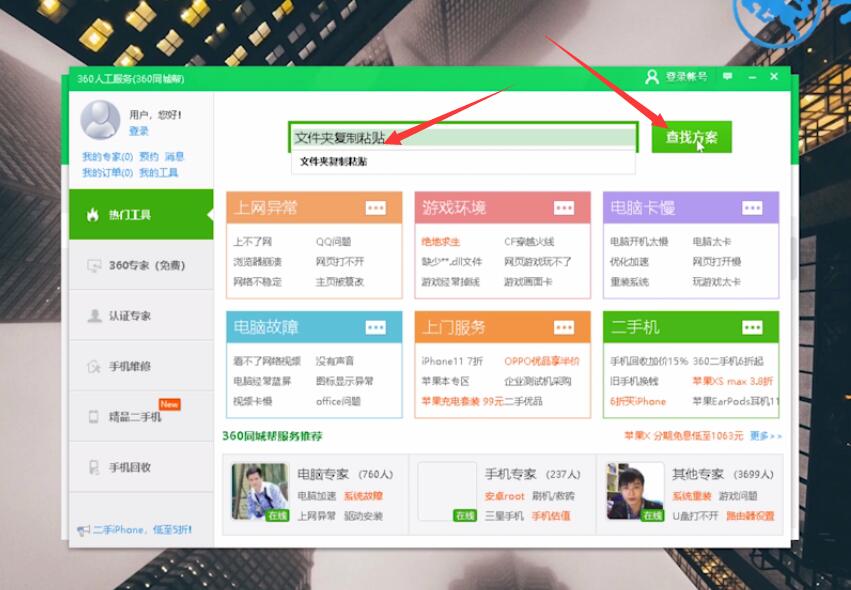Click the 苹果X 分期免息 promotion link

(683, 436)
